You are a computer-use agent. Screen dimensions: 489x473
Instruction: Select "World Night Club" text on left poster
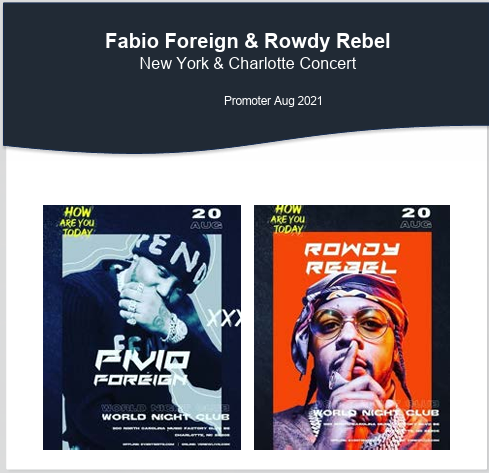tap(166, 417)
